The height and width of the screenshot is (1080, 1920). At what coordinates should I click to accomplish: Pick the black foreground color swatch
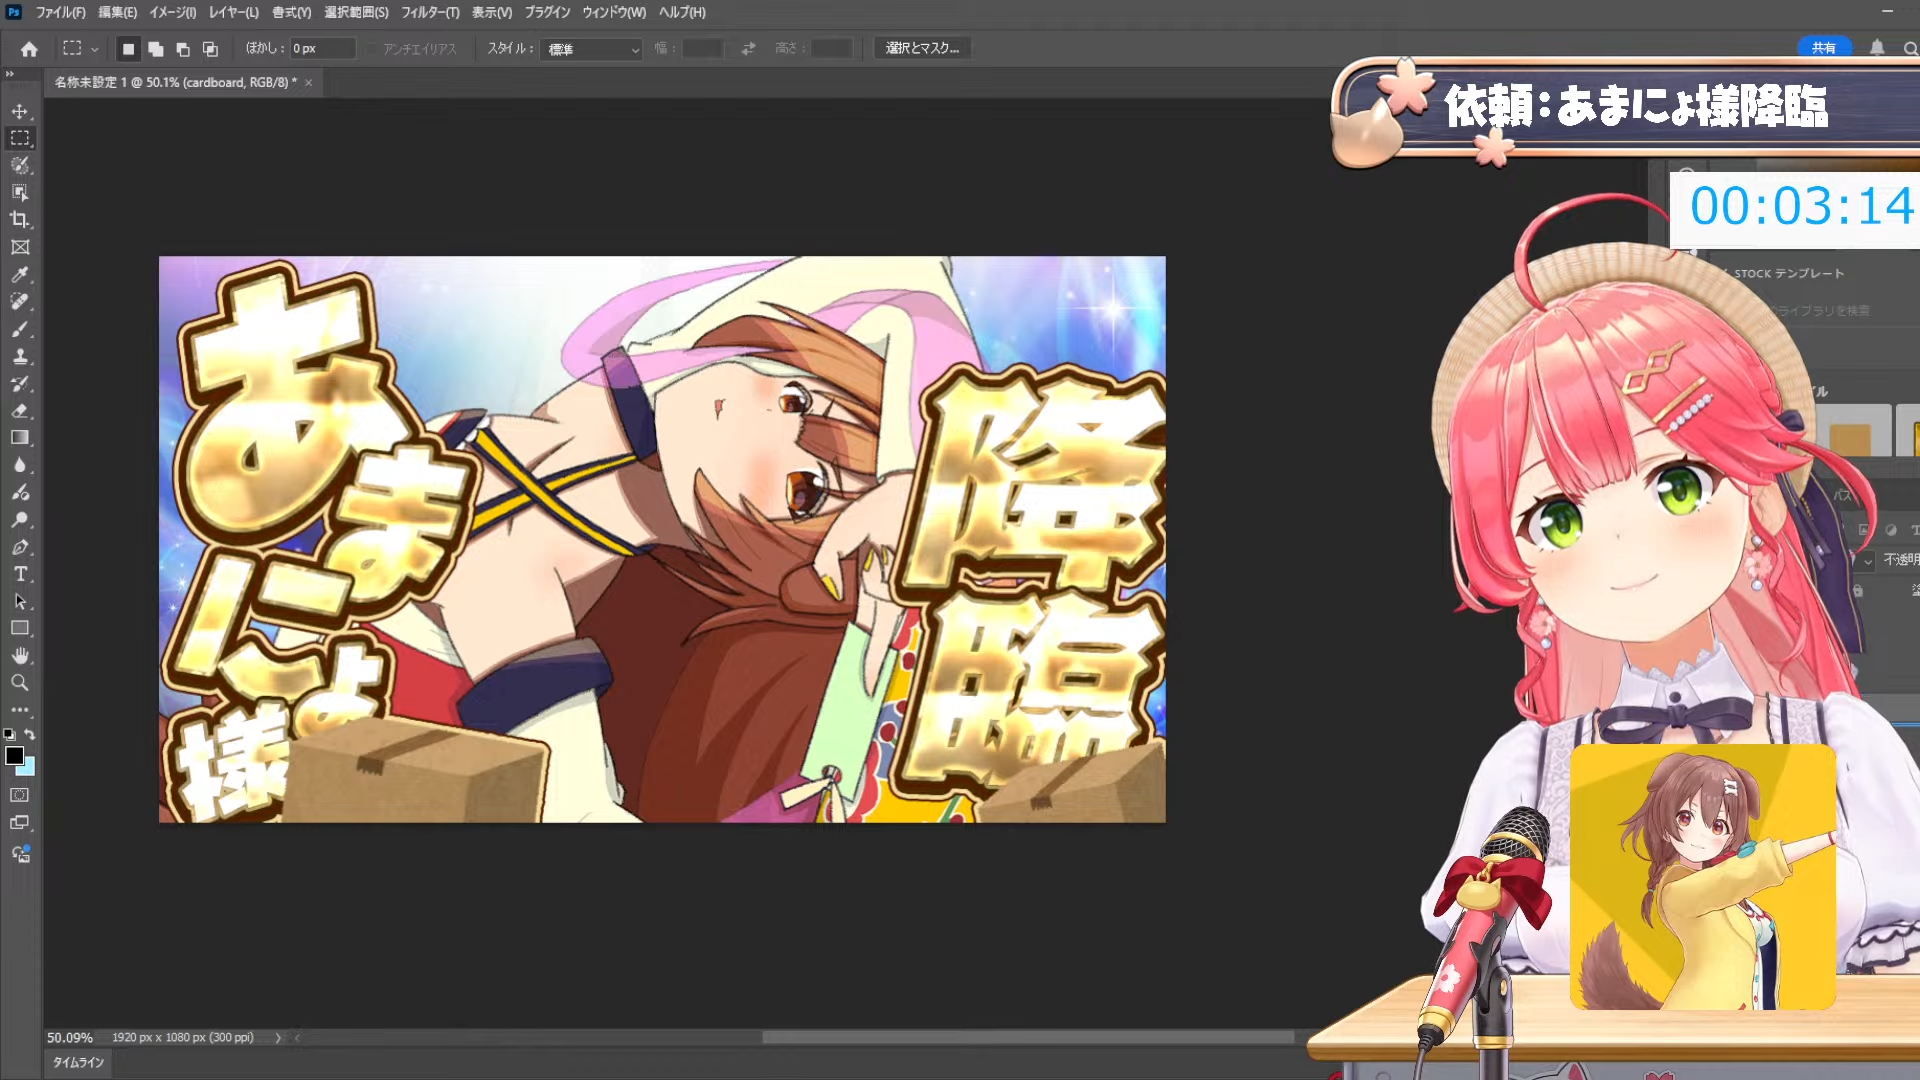tap(14, 755)
